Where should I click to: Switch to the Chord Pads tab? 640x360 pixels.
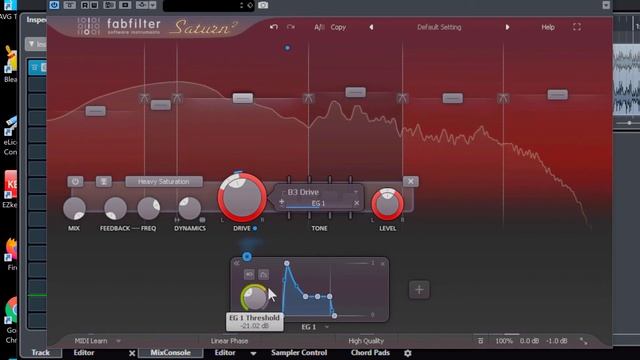coord(370,353)
